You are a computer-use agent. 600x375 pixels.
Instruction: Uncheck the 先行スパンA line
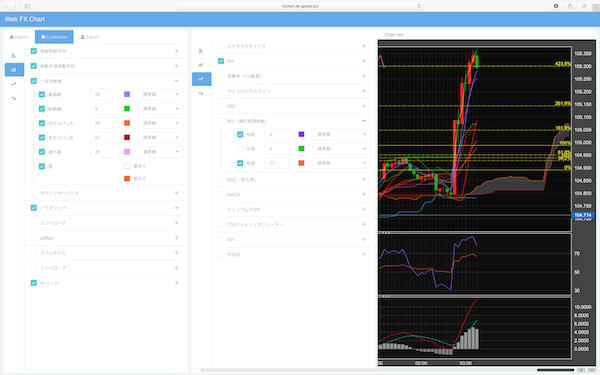click(42, 123)
